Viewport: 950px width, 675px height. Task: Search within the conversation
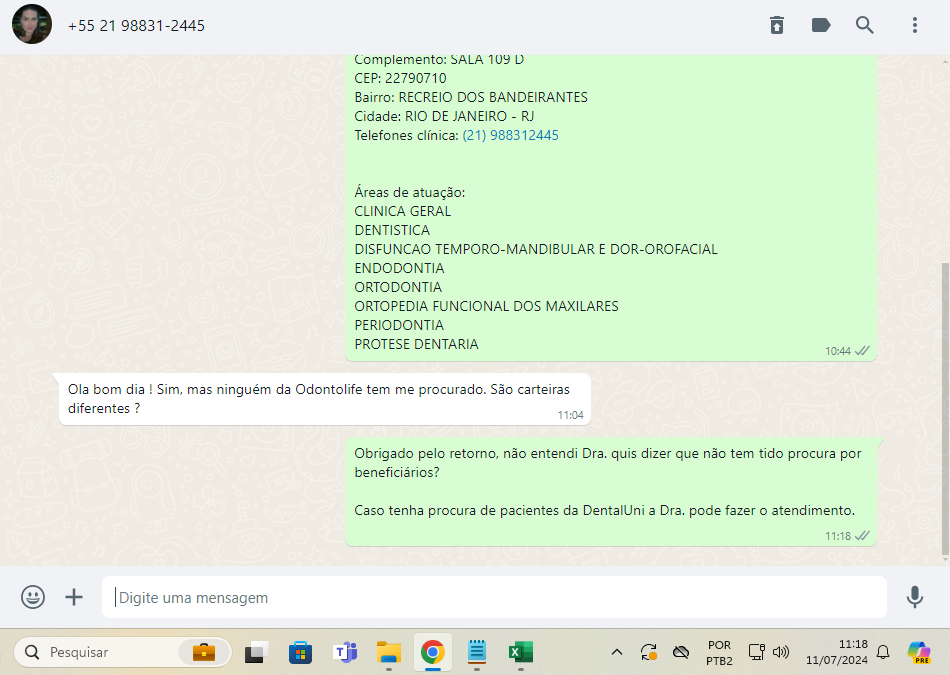pyautogui.click(x=865, y=25)
